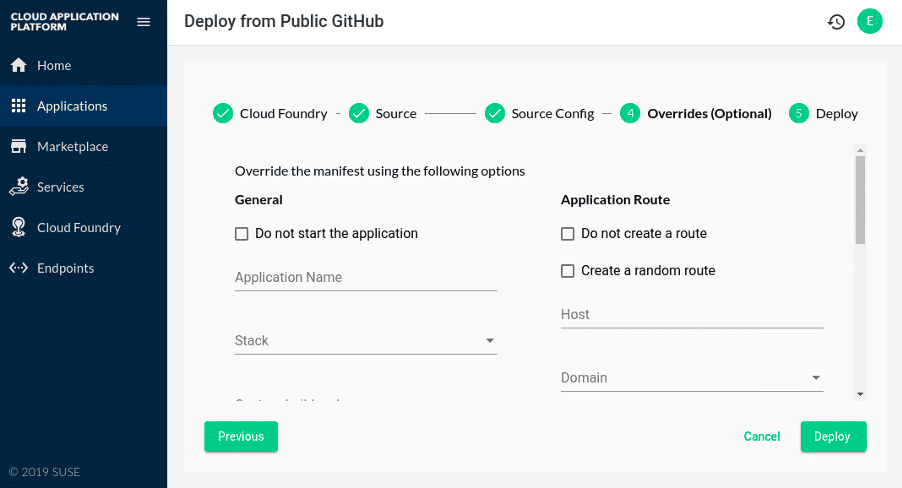Click the Cloud Application Platform logo text

click(64, 21)
